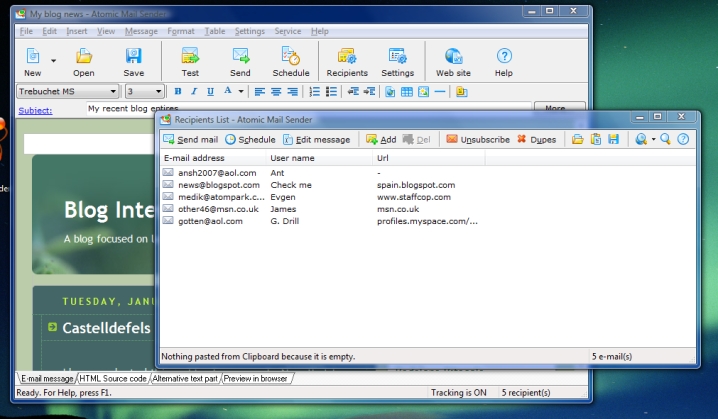Expand the Trebuchet MS font dropdown
718x419 pixels.
[x=115, y=92]
